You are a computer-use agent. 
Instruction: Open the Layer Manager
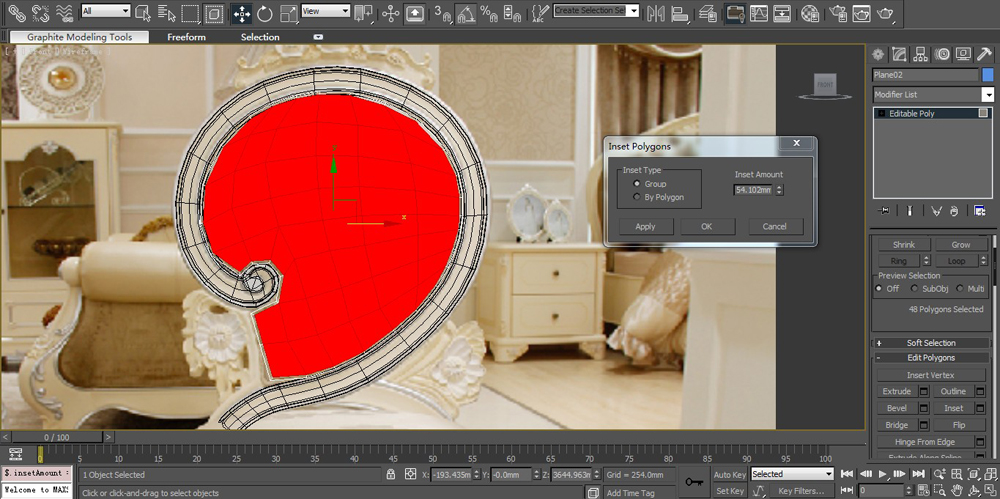pyautogui.click(x=706, y=12)
